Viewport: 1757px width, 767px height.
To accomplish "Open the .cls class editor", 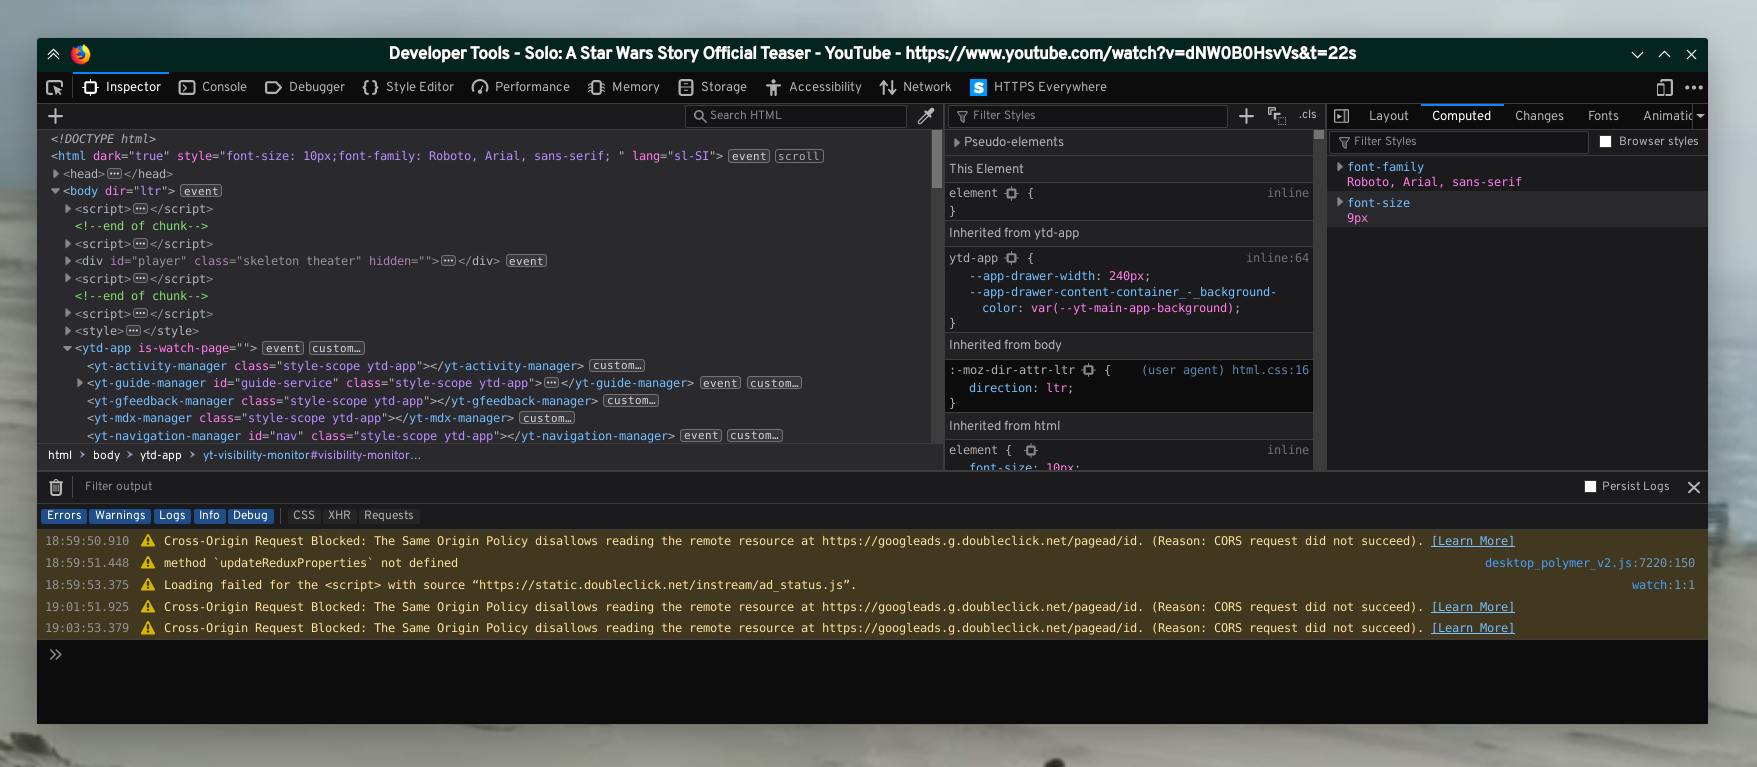I will [1308, 115].
